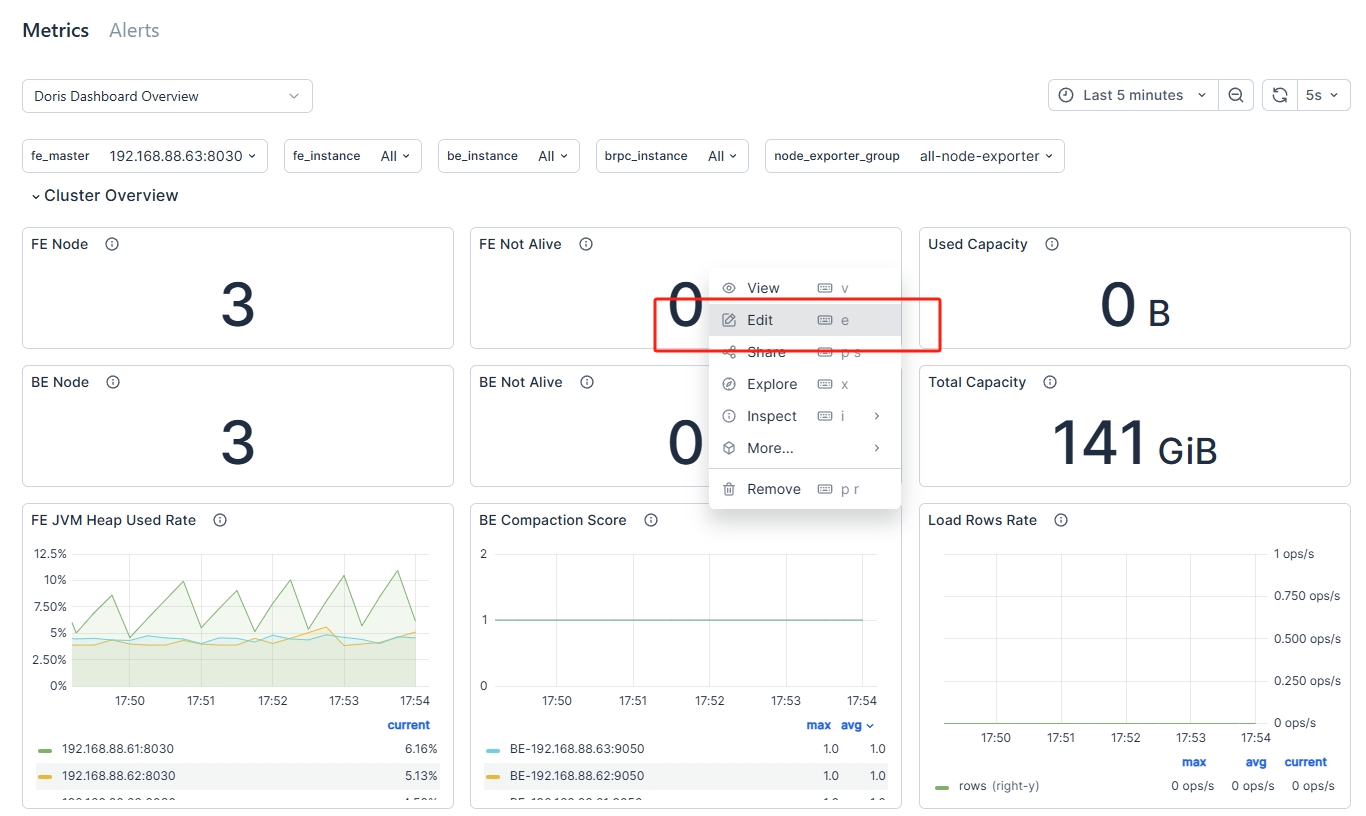The height and width of the screenshot is (816, 1366).
Task: Click the refresh dashboard icon
Action: (1280, 95)
